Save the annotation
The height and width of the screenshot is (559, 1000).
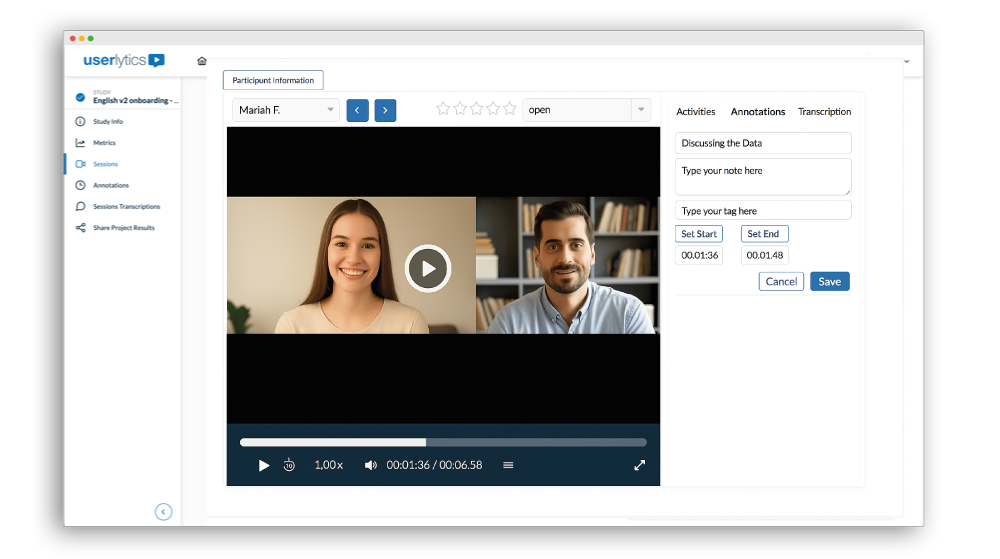click(829, 282)
